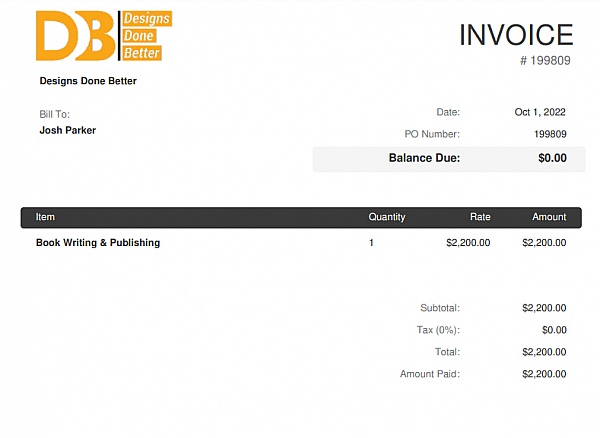The width and height of the screenshot is (600, 438).
Task: Open the Book Writing & Publishing line item
Action: click(98, 243)
